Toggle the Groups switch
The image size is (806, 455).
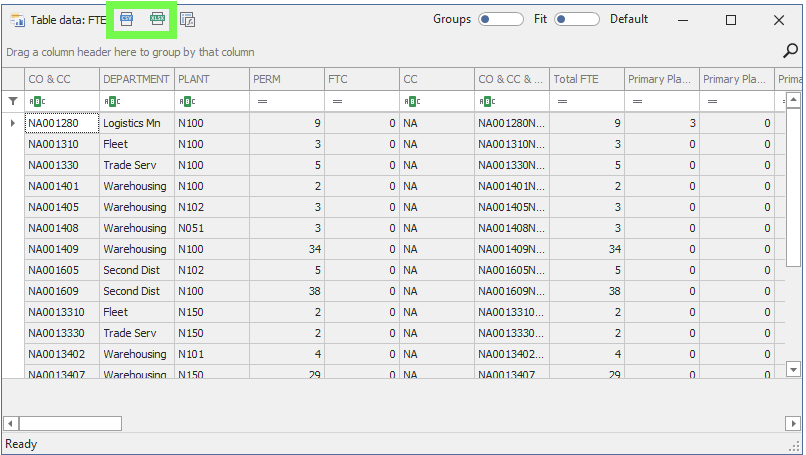[500, 19]
